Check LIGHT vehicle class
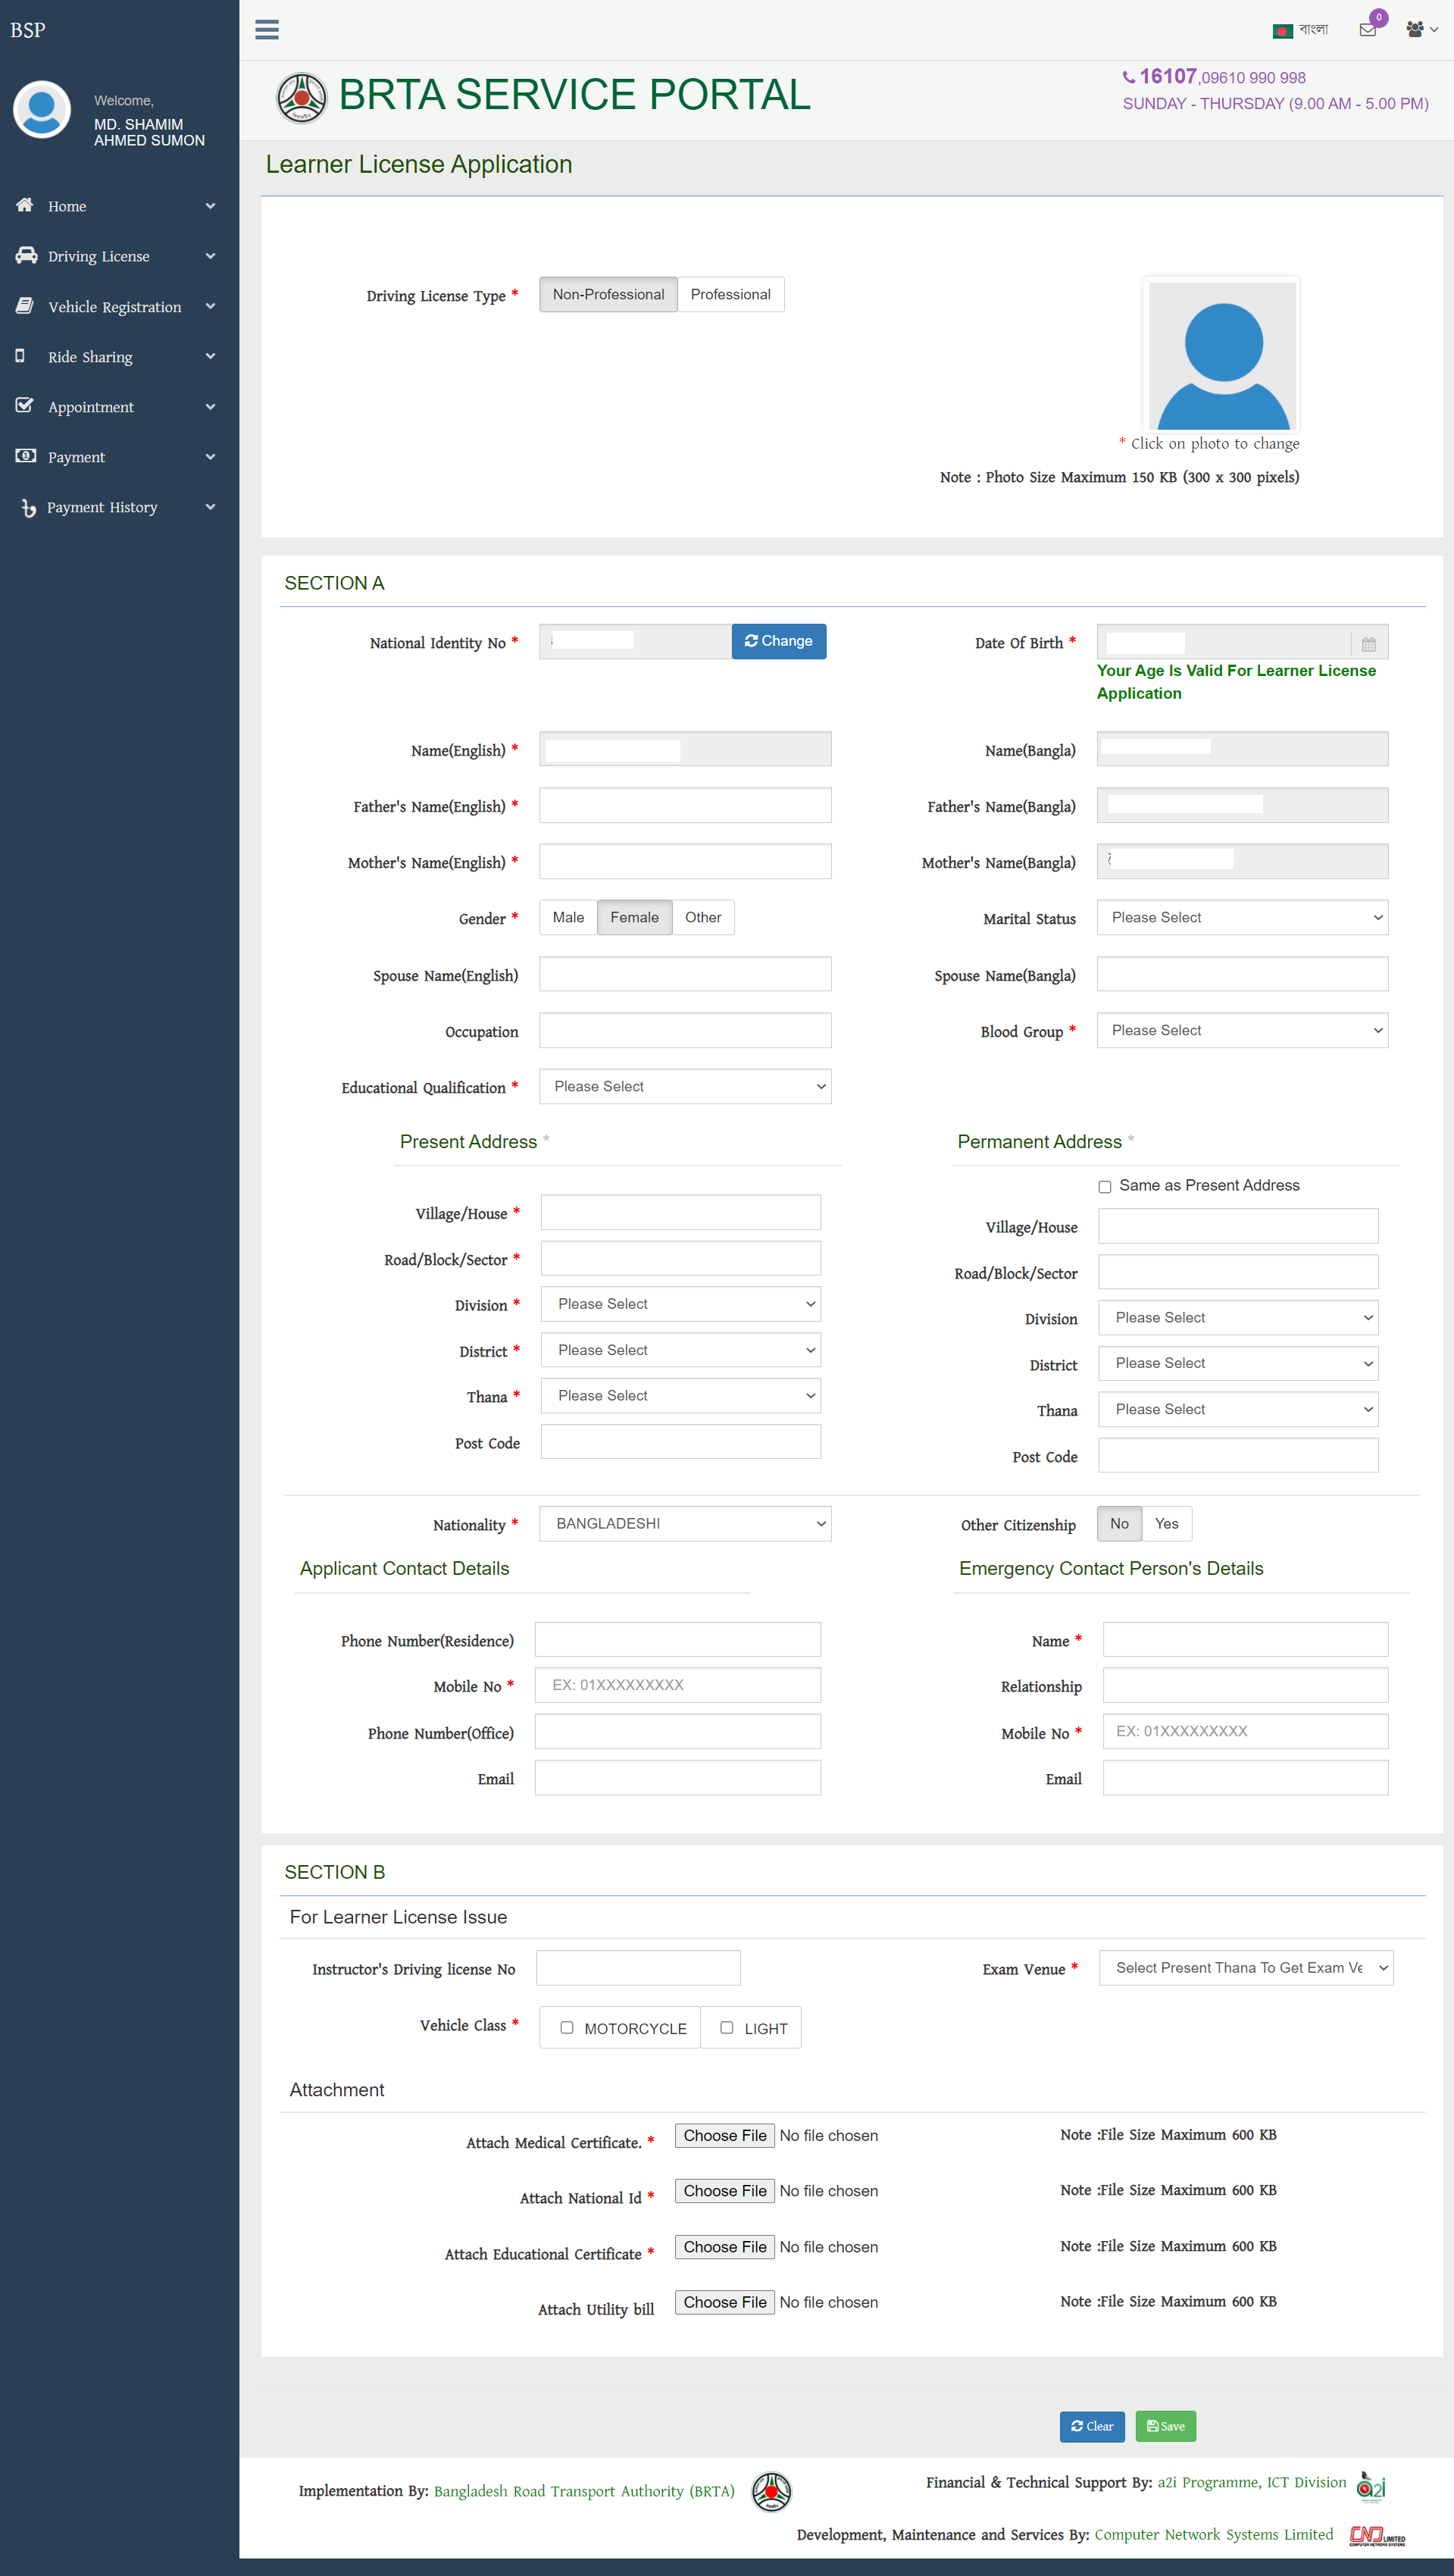 (726, 2027)
